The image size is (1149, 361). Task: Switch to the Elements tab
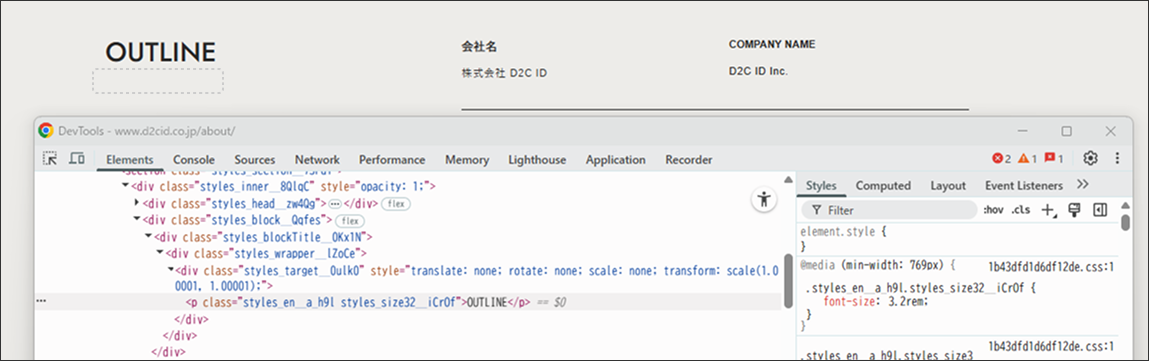pyautogui.click(x=130, y=160)
